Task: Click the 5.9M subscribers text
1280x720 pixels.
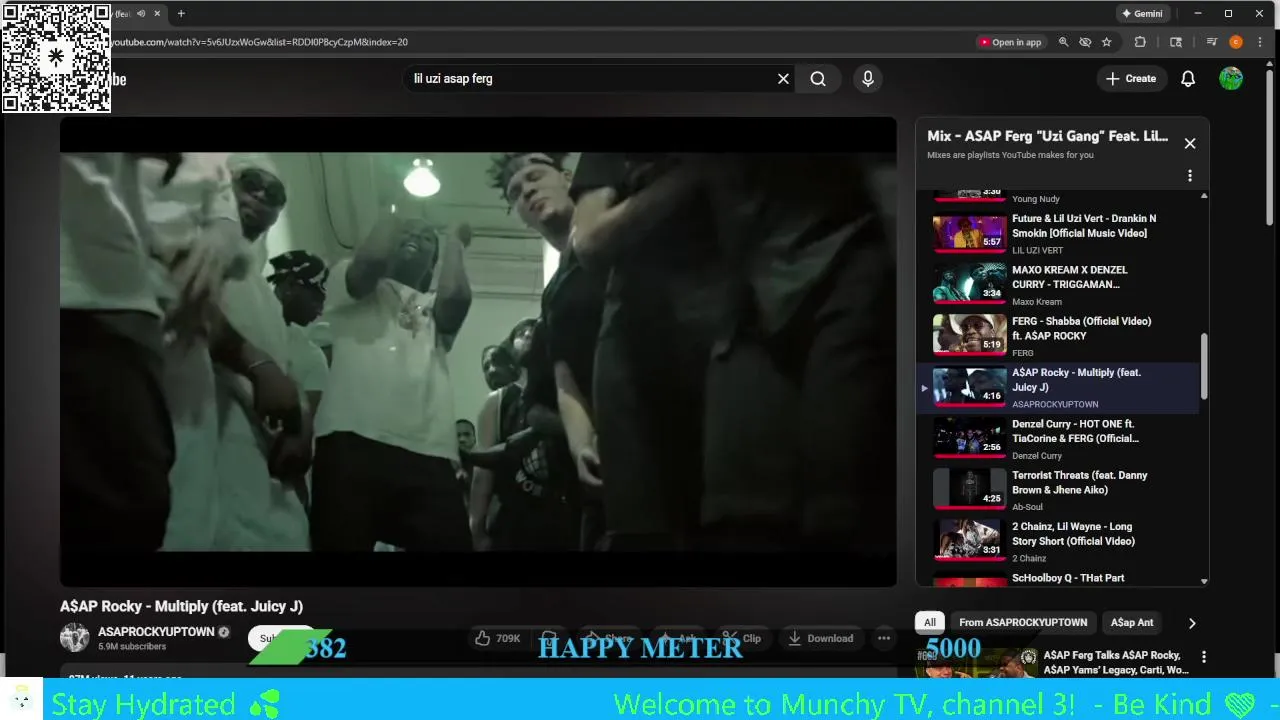Action: 132,647
